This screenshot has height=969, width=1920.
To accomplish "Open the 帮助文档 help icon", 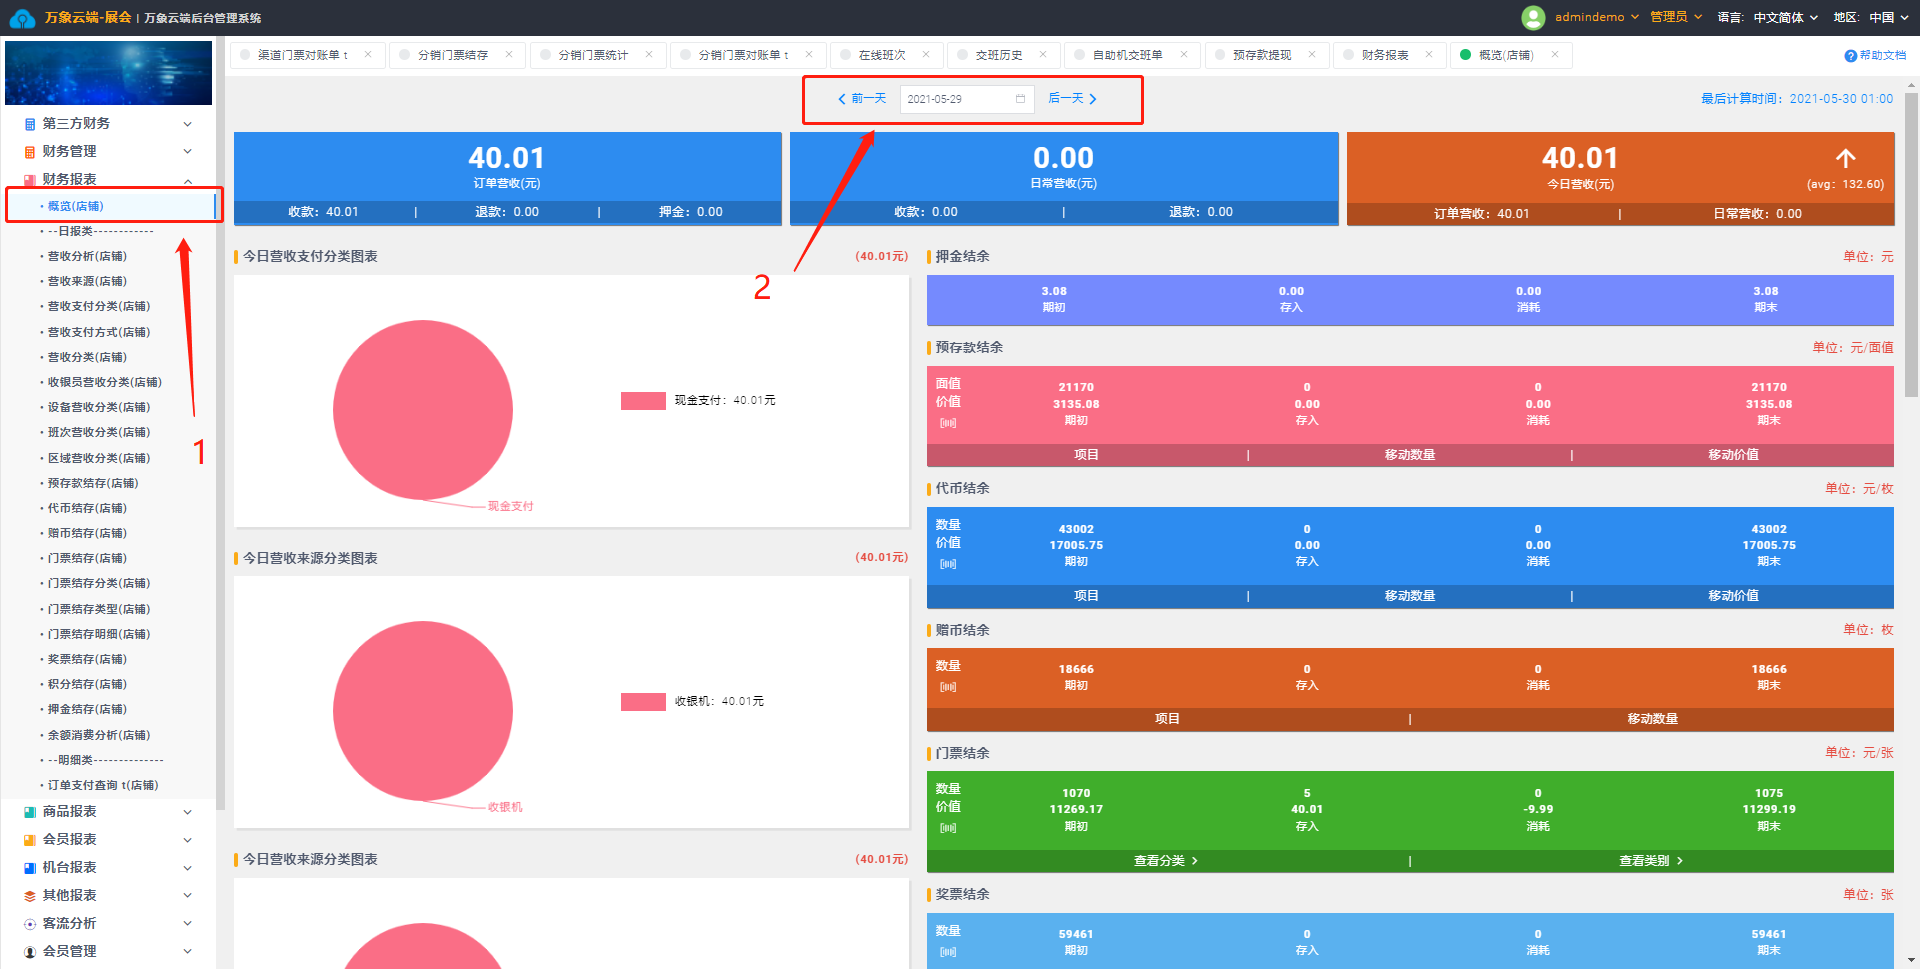I will 1850,55.
